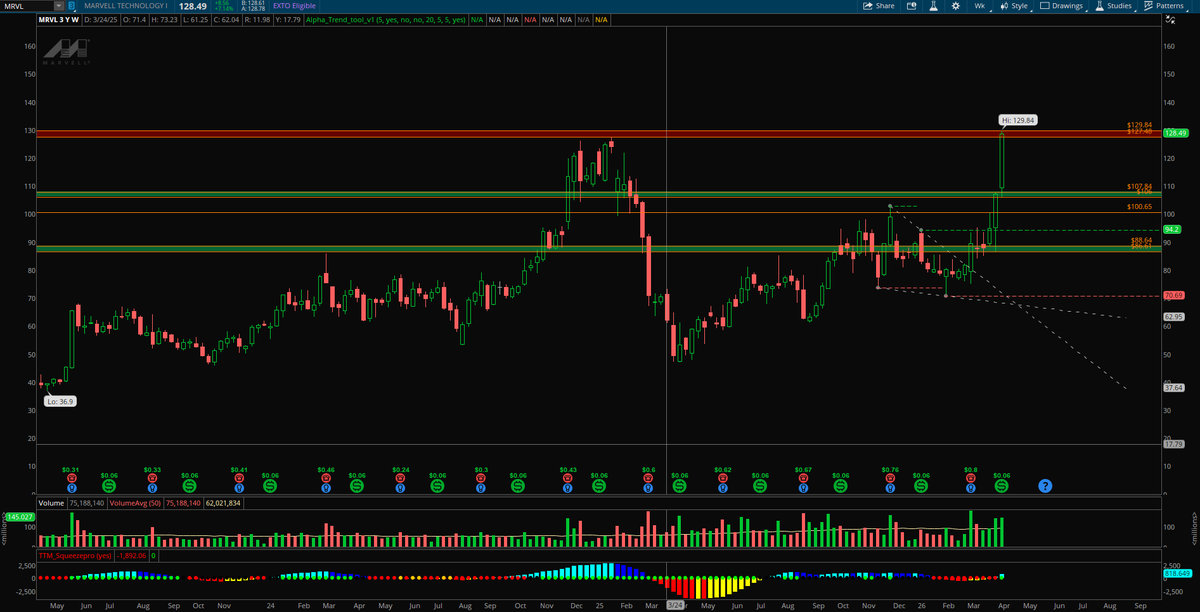
Task: Click the last price 128.49 in header
Action: [193, 6]
